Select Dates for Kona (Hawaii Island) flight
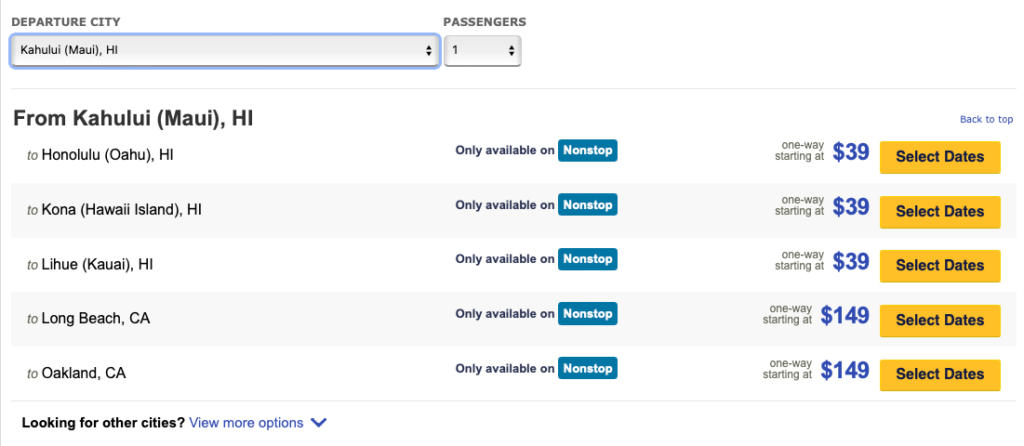Viewport: 1024px width, 446px height. [940, 211]
